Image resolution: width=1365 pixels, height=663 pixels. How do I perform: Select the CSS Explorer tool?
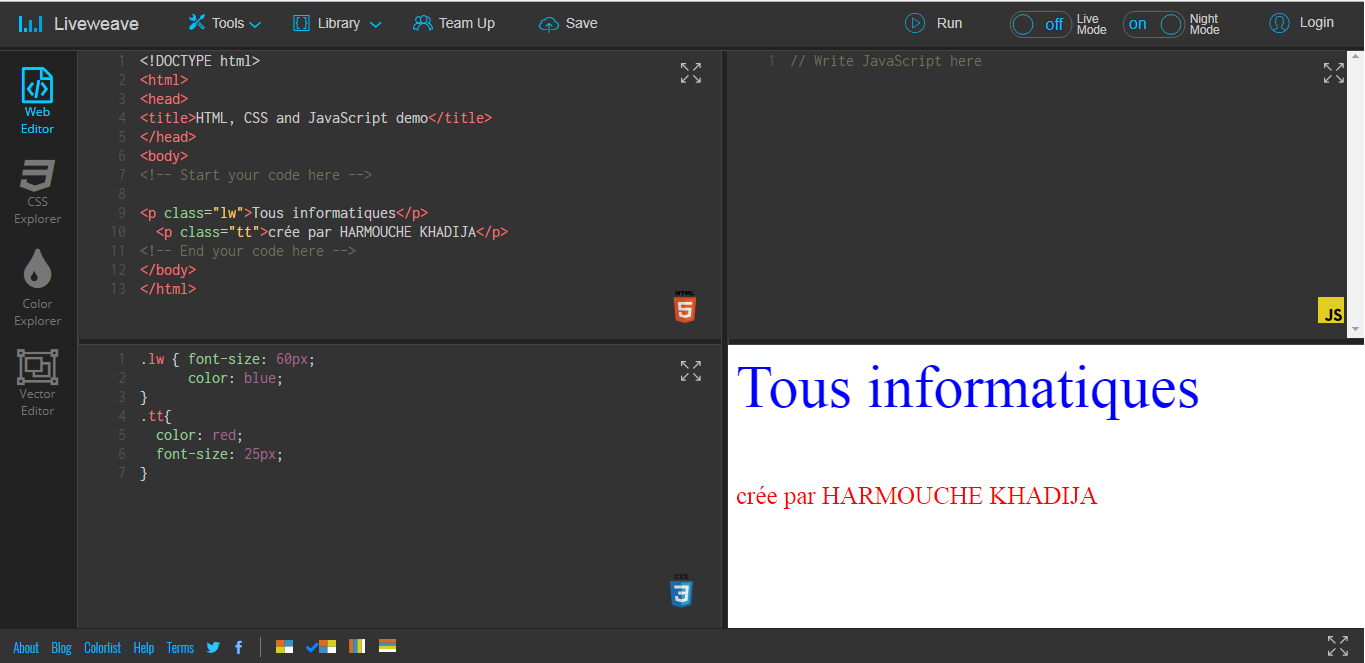point(37,190)
